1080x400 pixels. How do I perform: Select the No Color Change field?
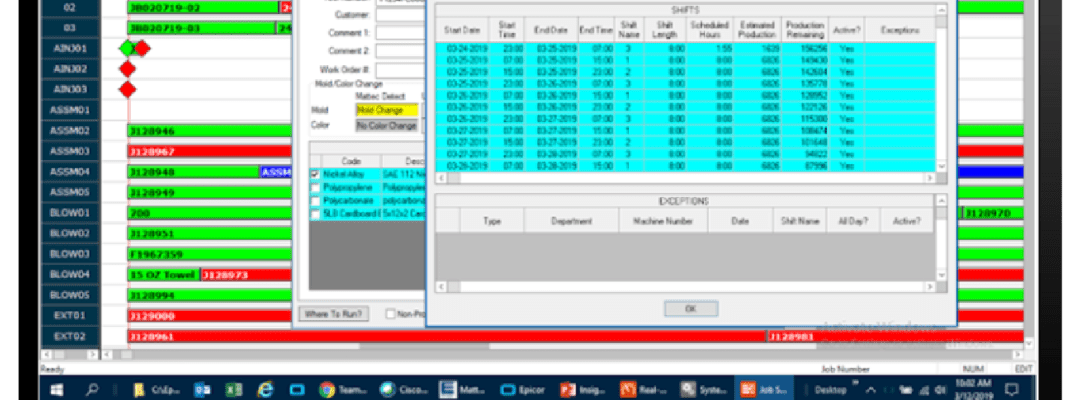386,126
